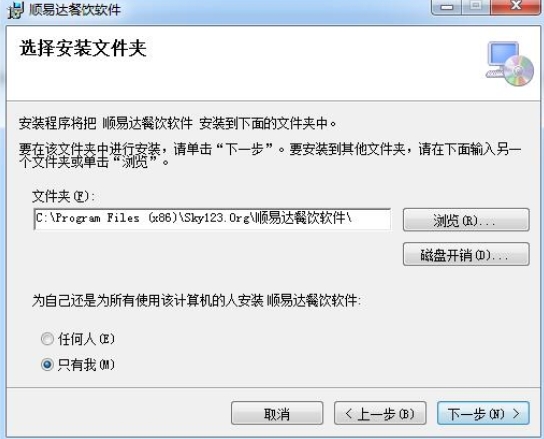Image resolution: width=544 pixels, height=439 pixels.
Task: Click the installer icon in title bar
Action: click(x=16, y=10)
